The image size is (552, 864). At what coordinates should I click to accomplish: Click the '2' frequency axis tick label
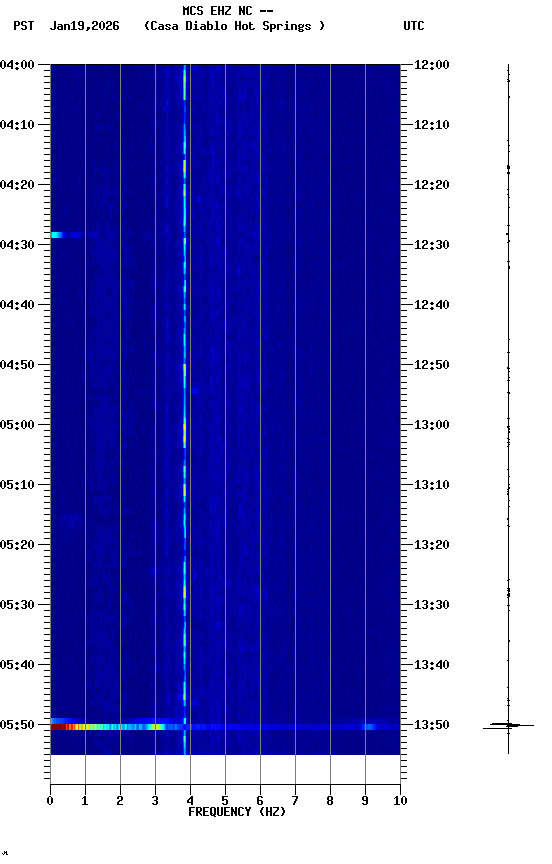point(120,801)
